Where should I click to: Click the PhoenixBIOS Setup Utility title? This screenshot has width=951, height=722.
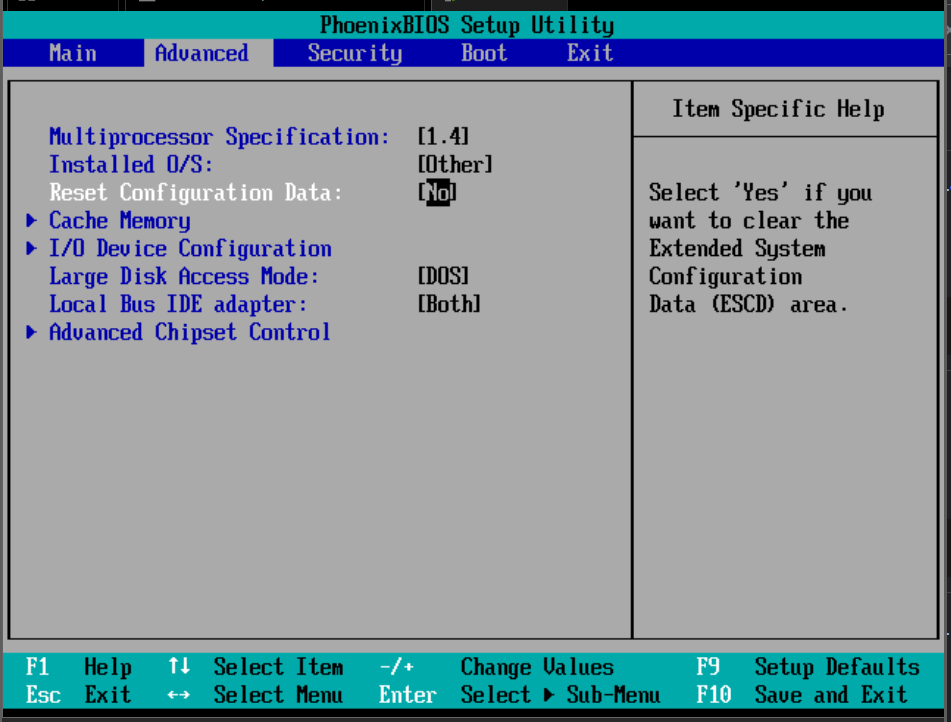(467, 25)
